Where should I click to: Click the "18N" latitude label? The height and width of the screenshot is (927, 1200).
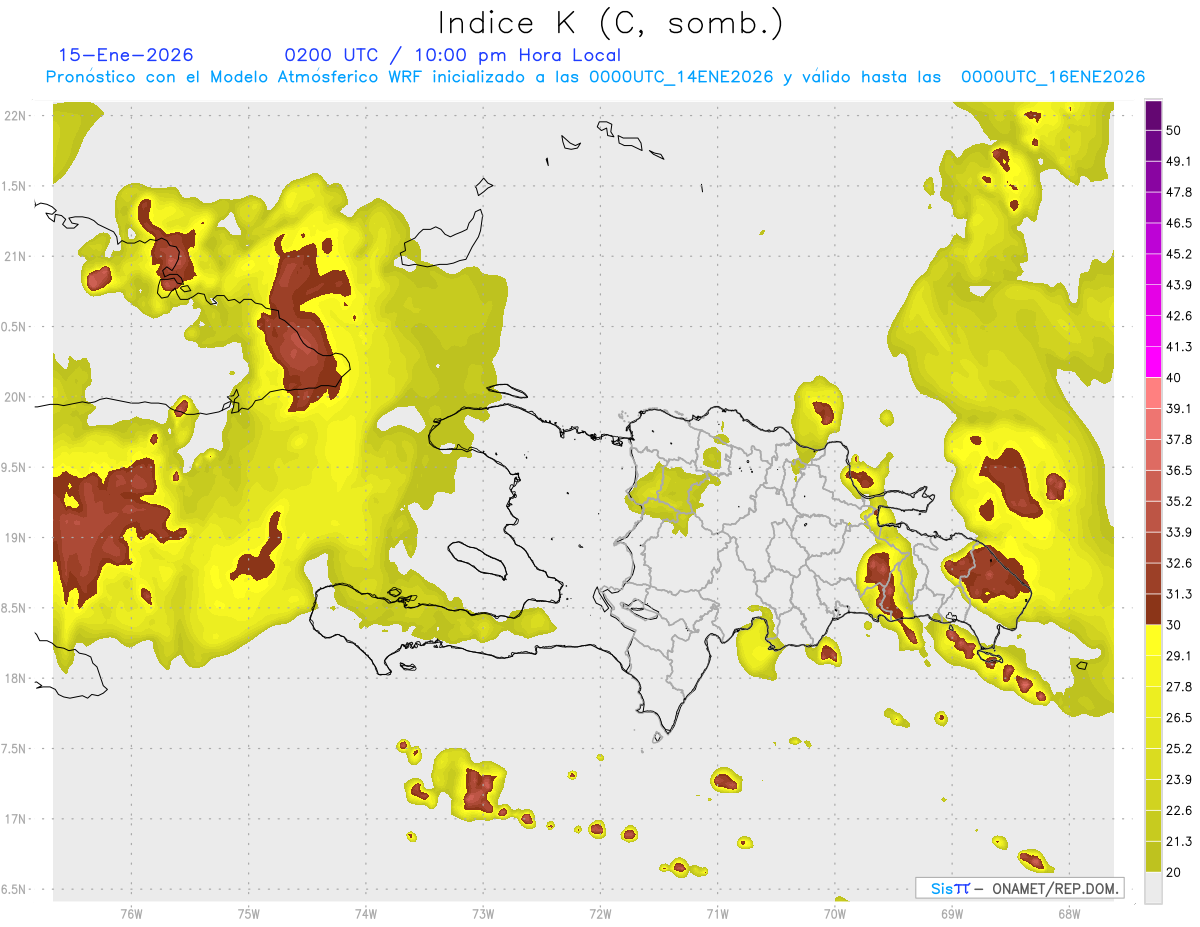tap(16, 678)
